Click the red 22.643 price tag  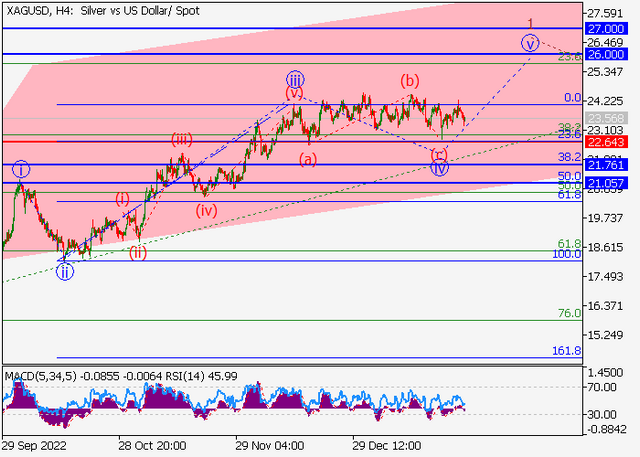click(606, 142)
